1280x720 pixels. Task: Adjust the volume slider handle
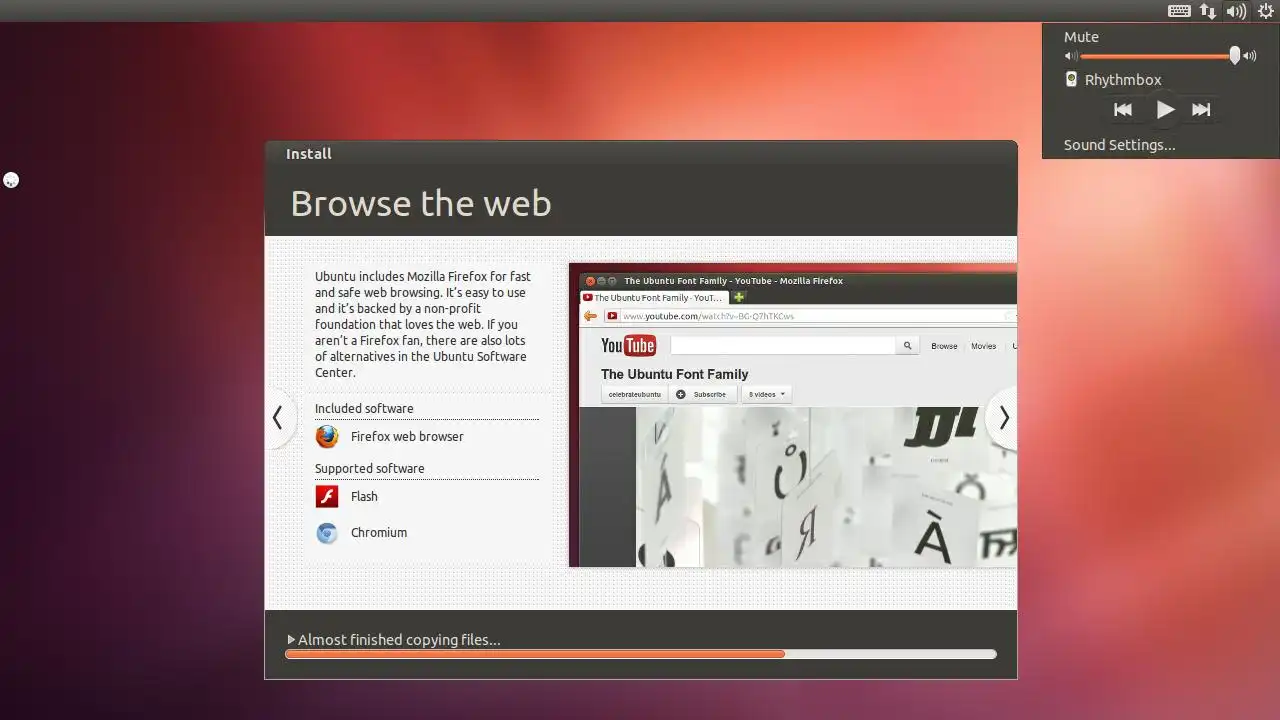[x=1235, y=56]
